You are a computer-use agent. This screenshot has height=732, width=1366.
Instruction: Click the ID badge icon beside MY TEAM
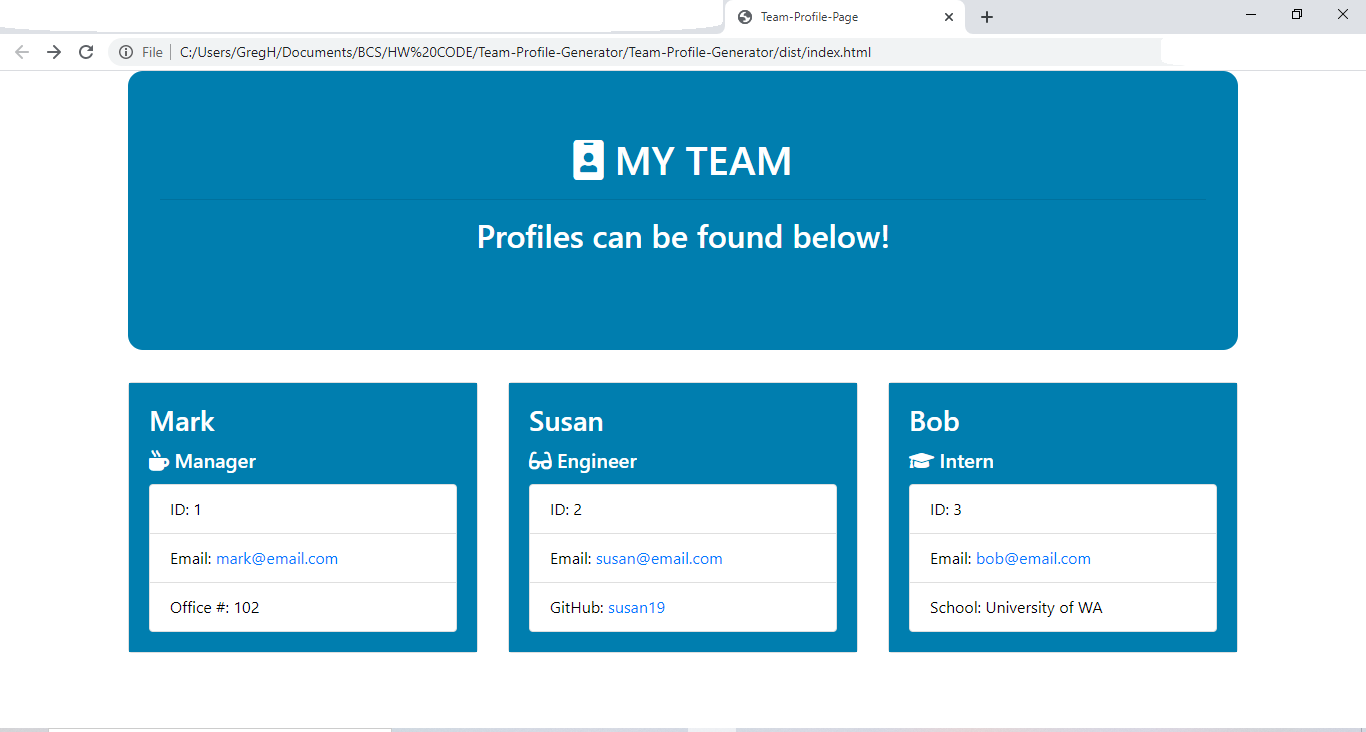click(x=588, y=159)
